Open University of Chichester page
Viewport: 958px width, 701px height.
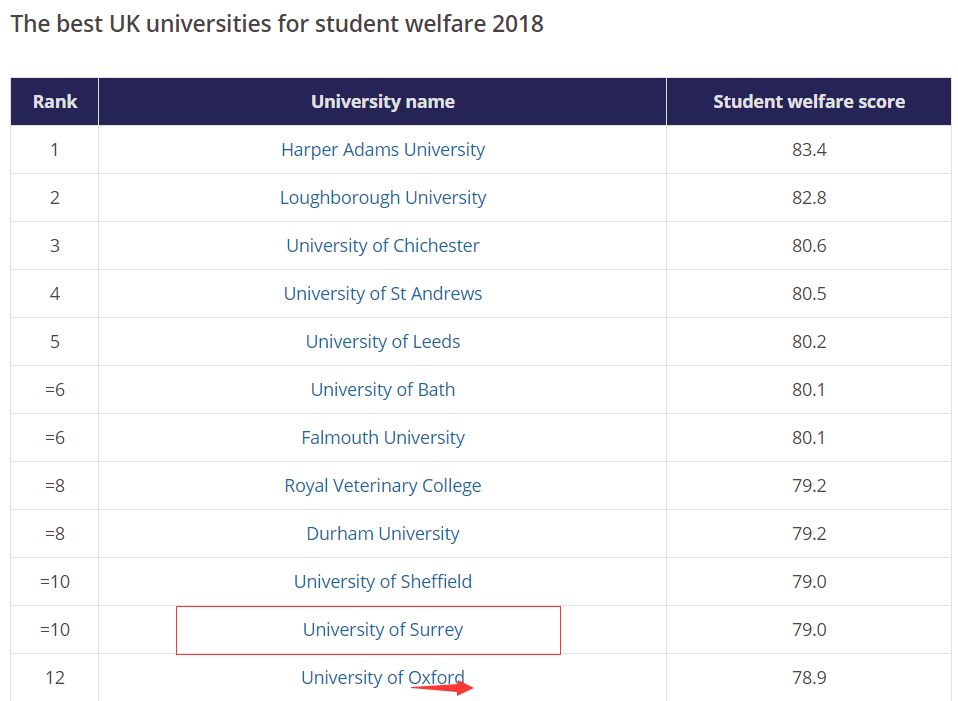click(x=383, y=246)
